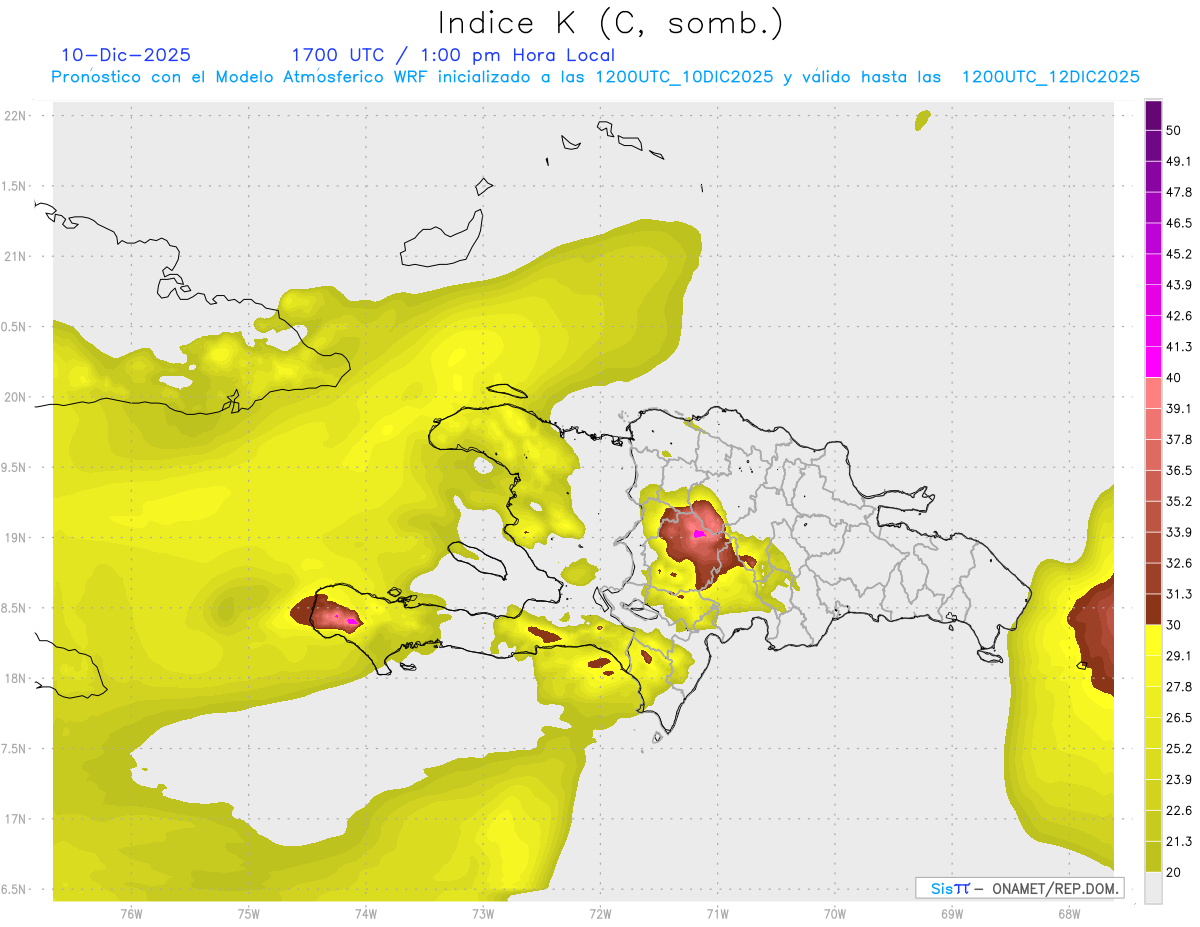This screenshot has width=1200, height=927.
Task: Click the "42.6" color scale value
Action: pos(1180,316)
